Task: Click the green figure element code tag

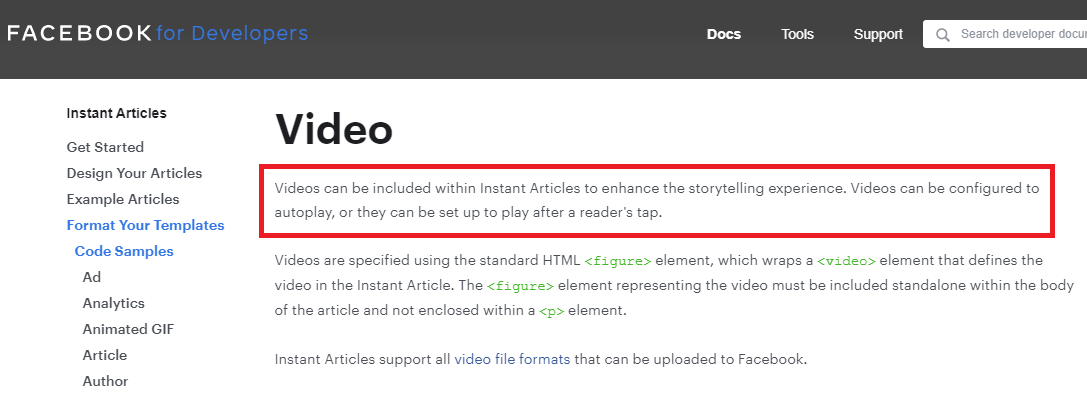Action: pos(618,261)
